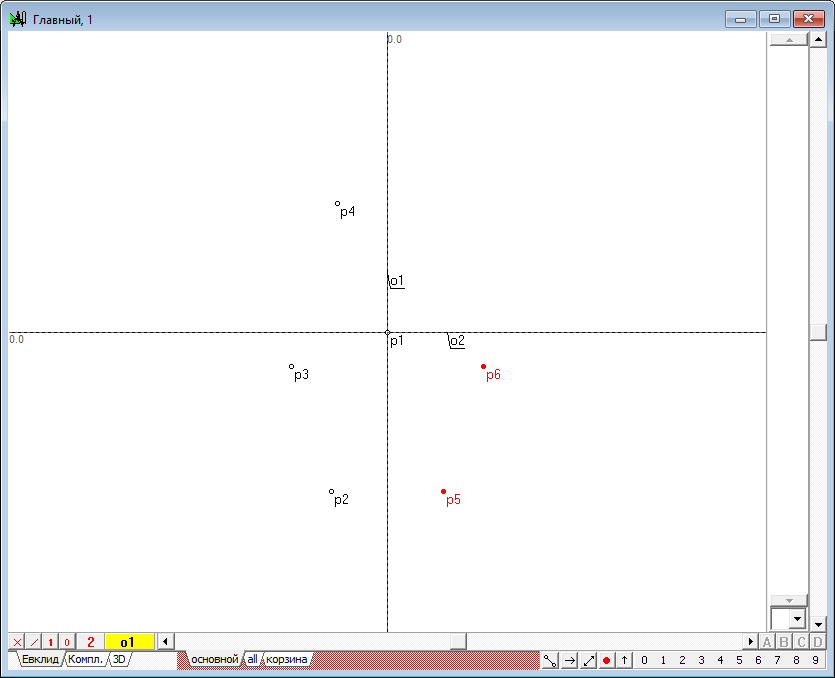Click the application icon in the title bar

18,19
